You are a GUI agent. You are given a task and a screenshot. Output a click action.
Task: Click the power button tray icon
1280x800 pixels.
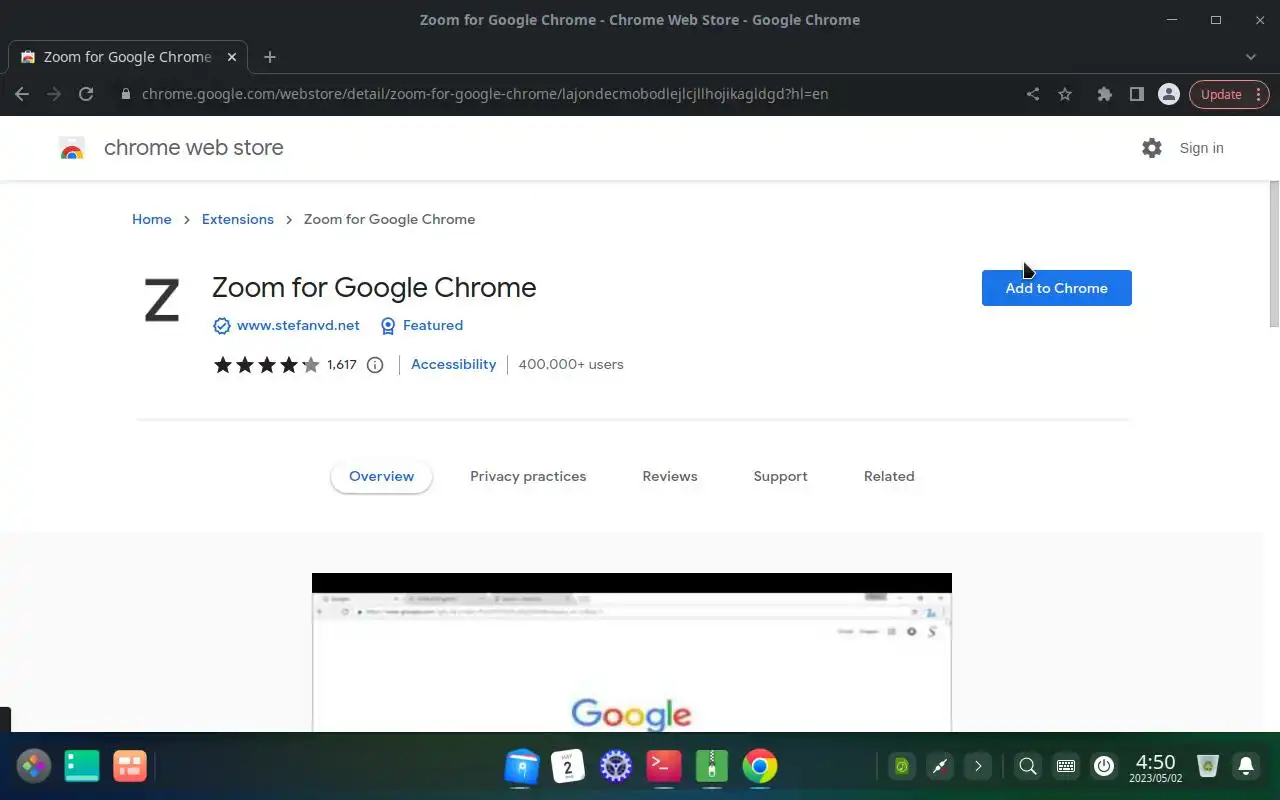tap(1104, 767)
